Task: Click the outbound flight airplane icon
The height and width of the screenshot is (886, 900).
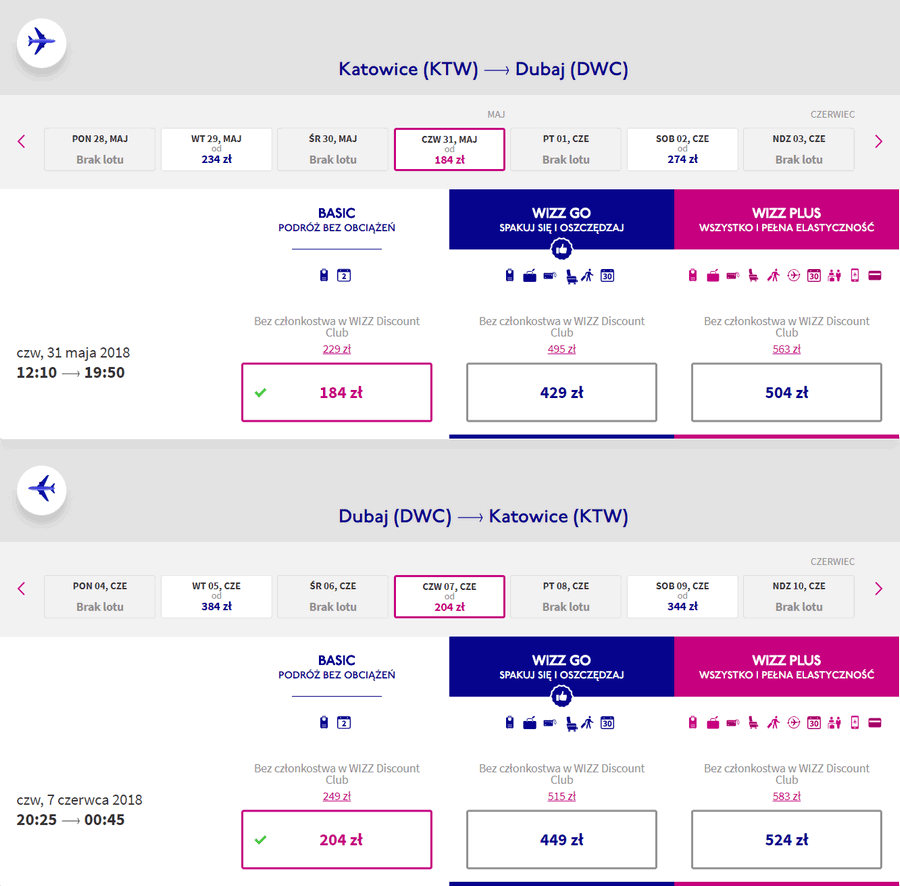Action: (41, 42)
